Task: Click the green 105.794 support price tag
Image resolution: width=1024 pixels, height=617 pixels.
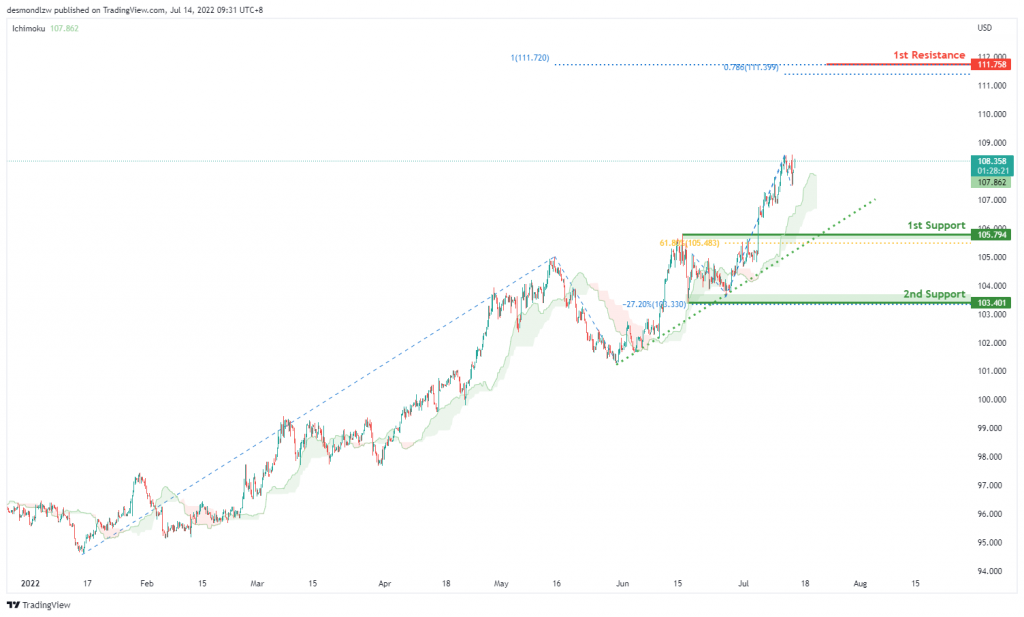Action: pos(991,234)
